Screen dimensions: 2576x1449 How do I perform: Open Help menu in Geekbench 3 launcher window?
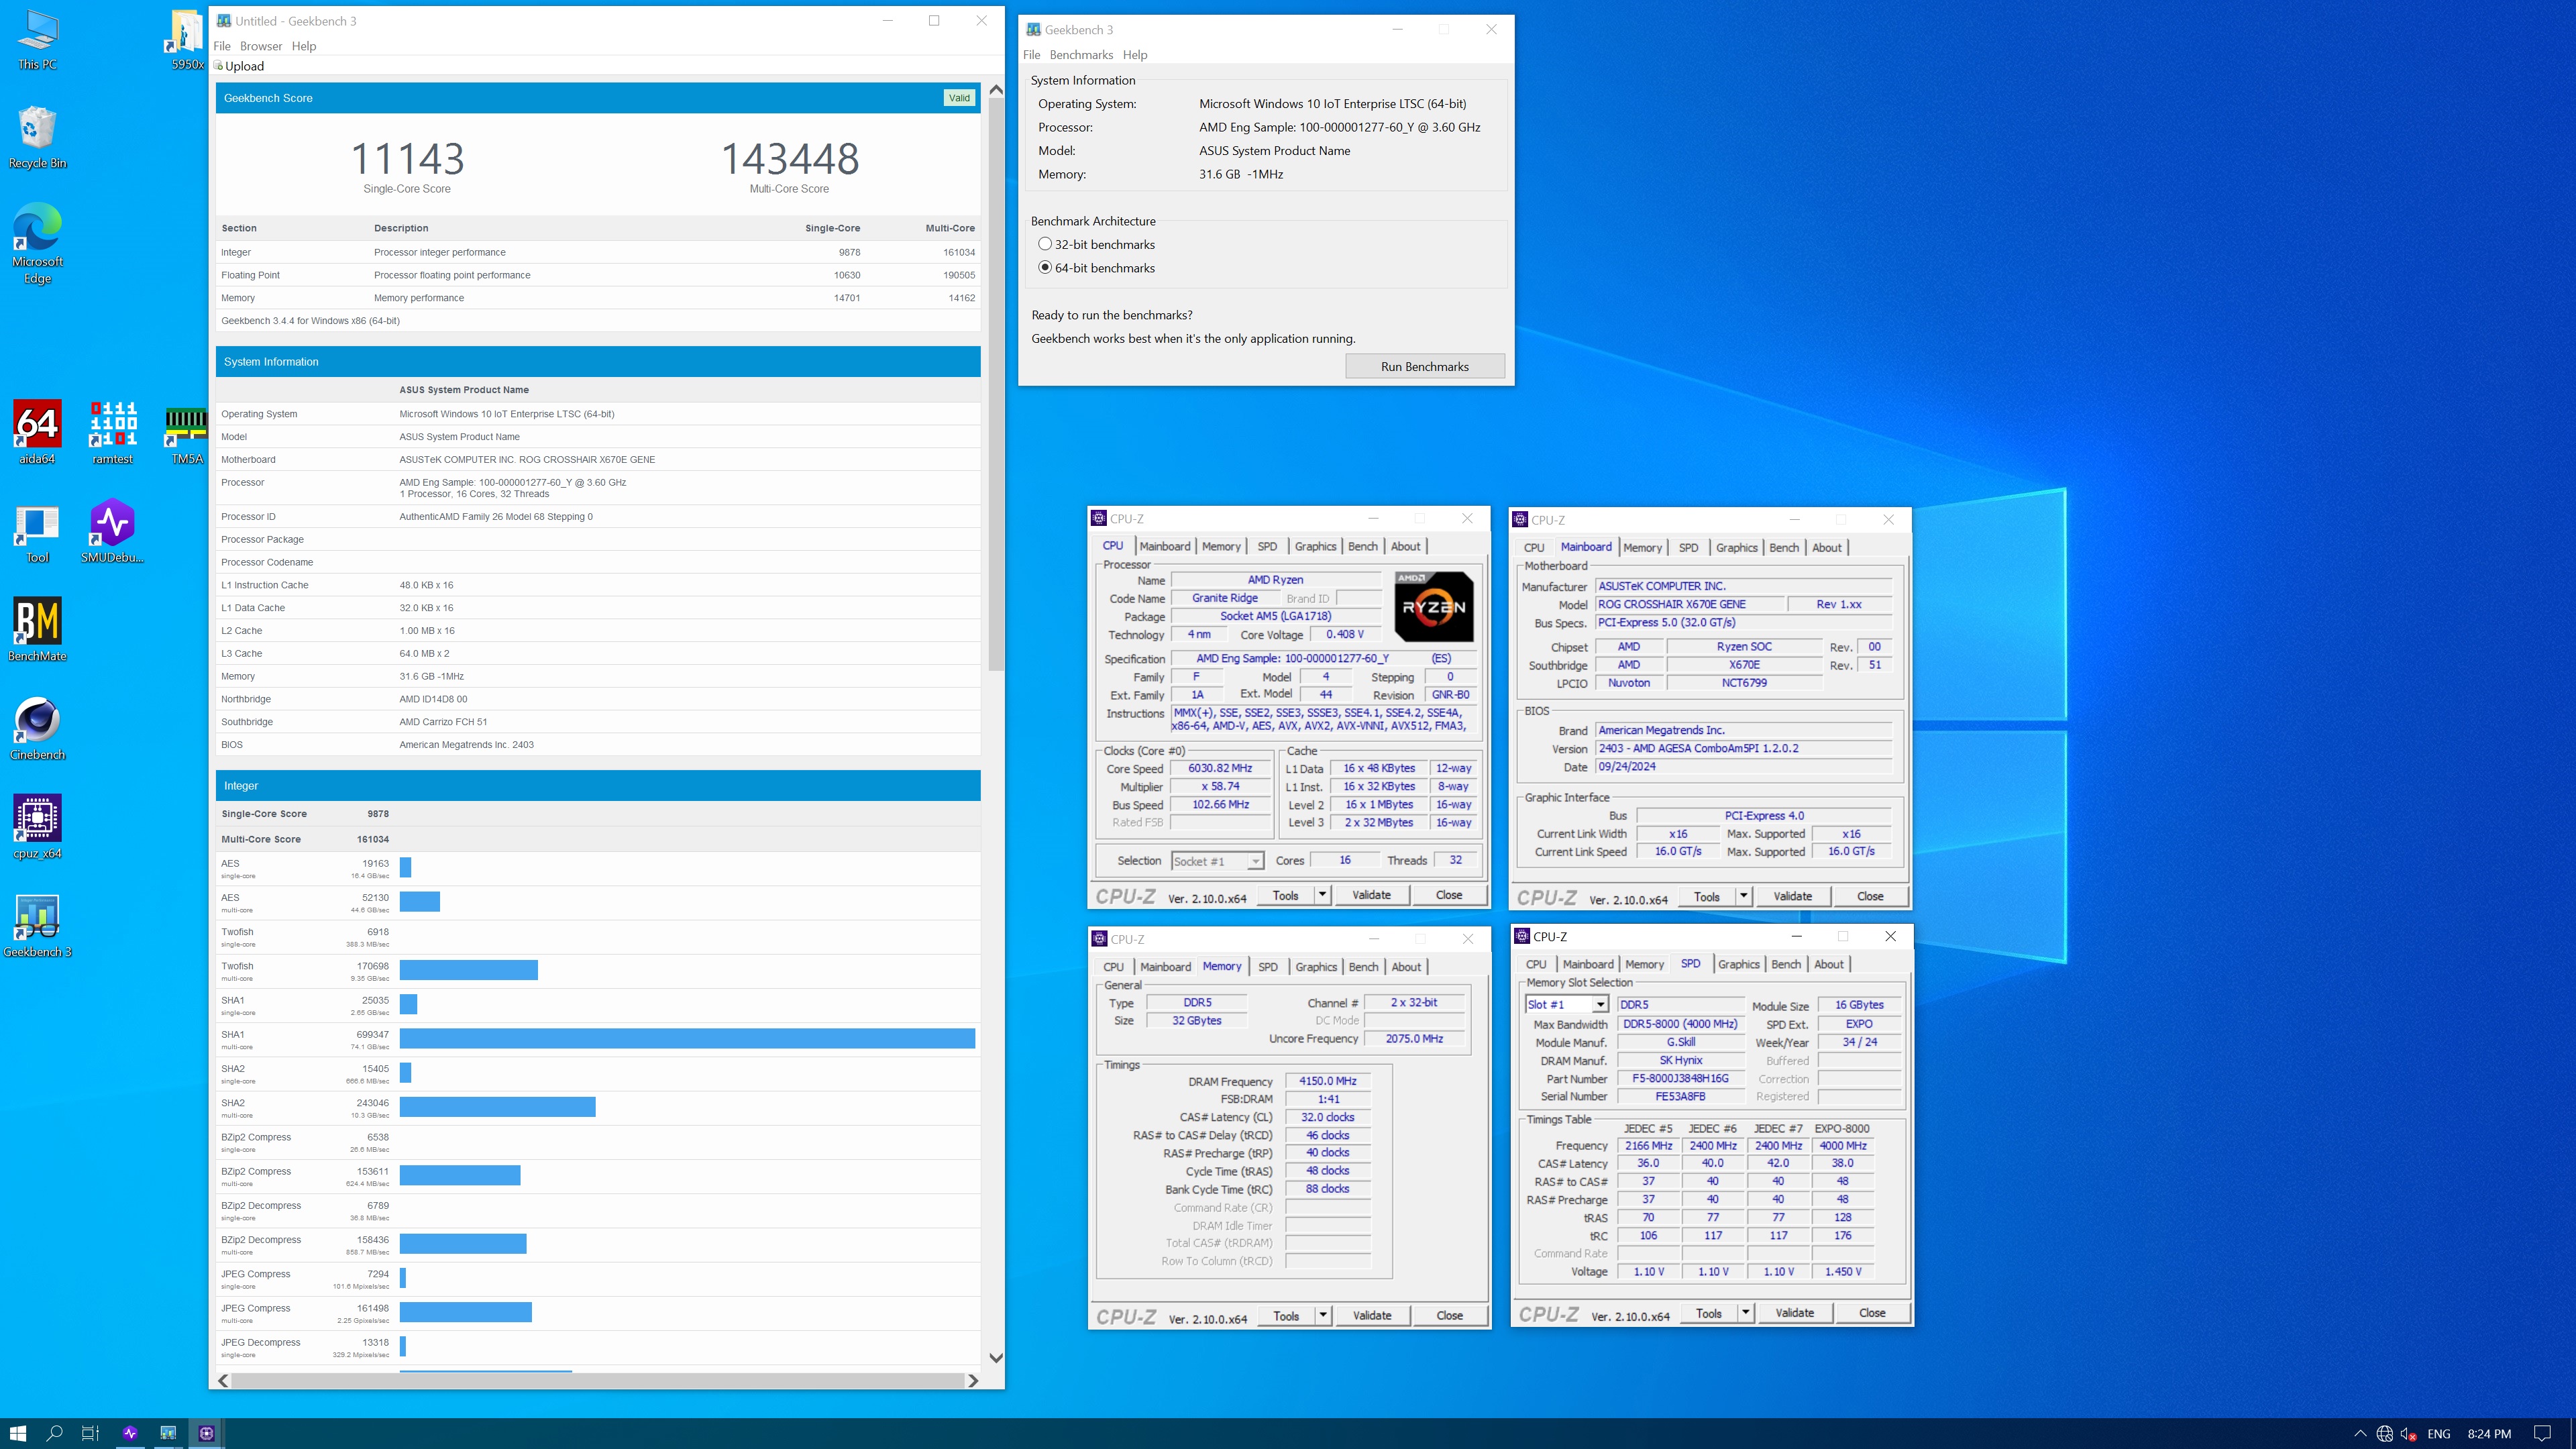point(1135,55)
